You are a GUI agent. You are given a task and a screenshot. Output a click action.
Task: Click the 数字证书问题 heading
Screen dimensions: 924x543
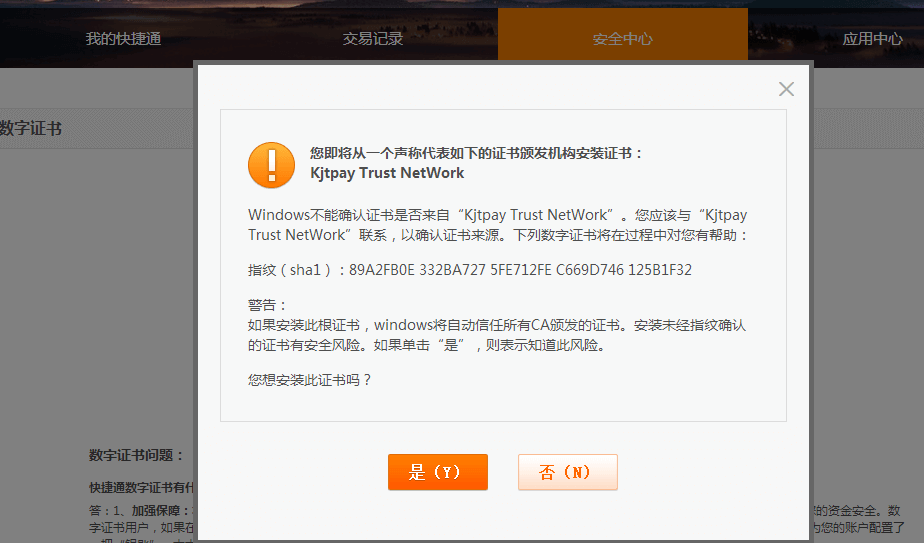pyautogui.click(x=137, y=455)
